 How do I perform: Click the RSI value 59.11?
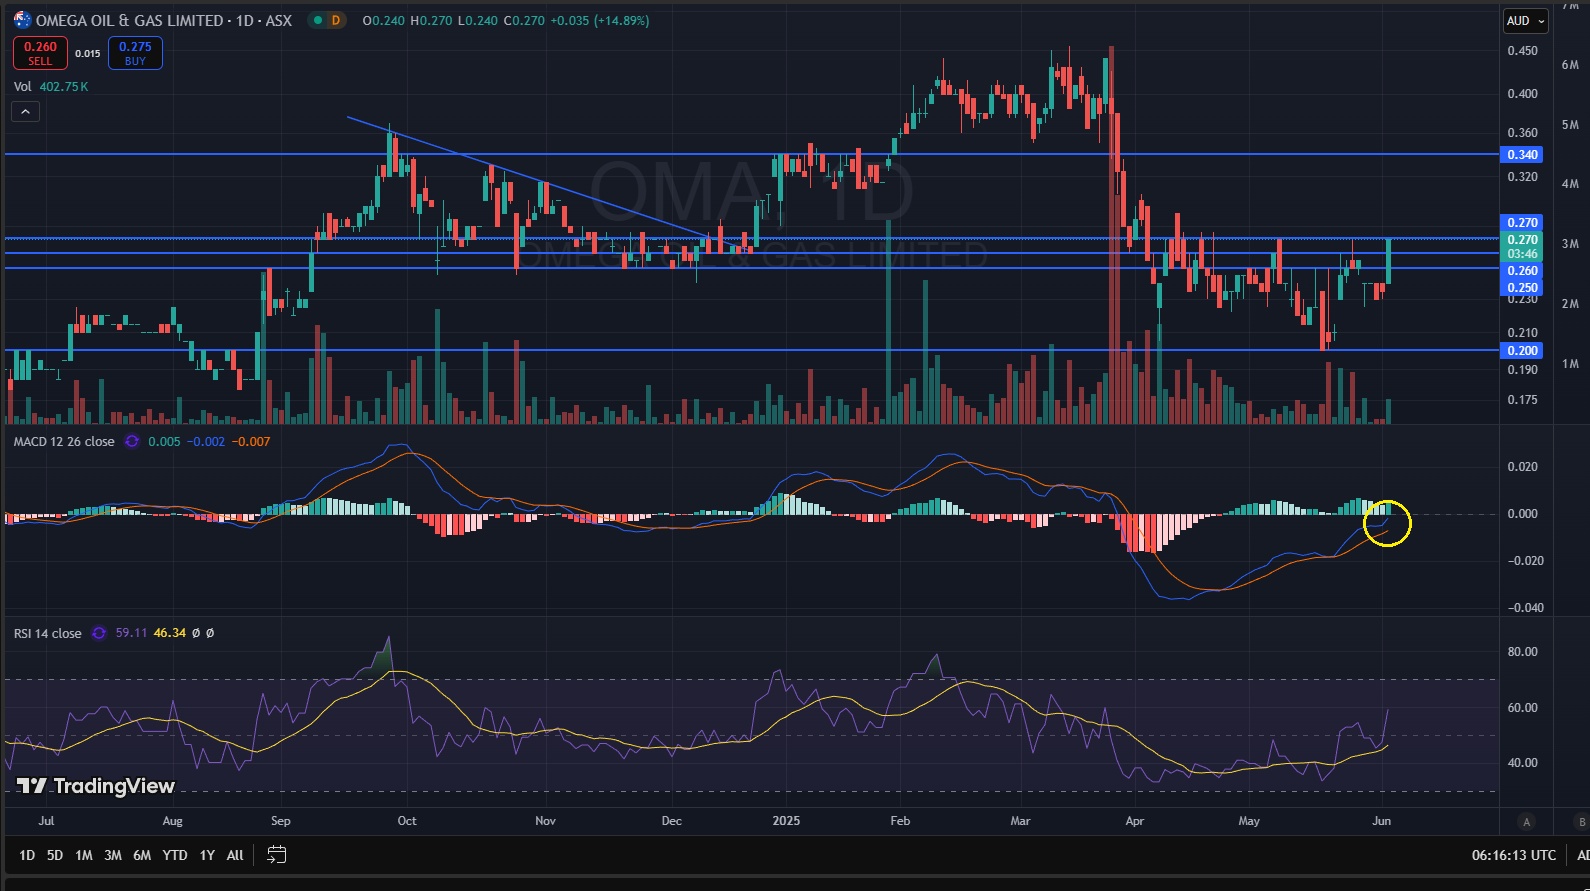(131, 633)
